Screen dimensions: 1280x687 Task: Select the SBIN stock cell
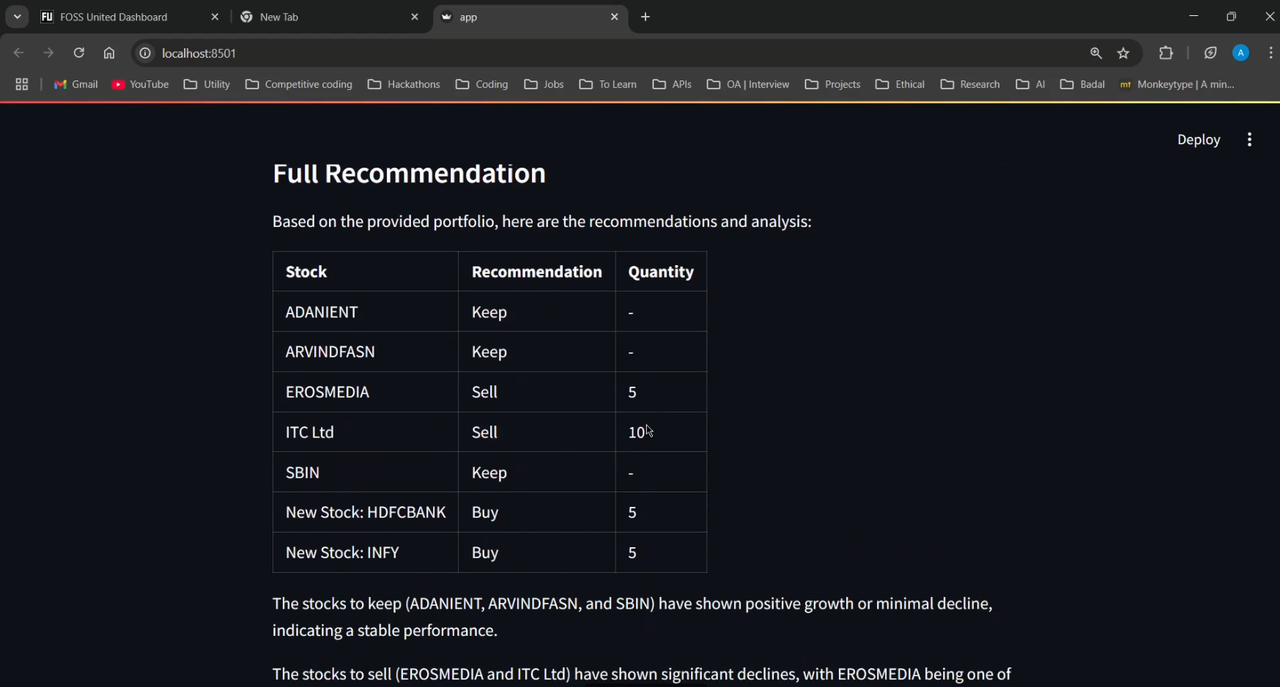pos(365,472)
